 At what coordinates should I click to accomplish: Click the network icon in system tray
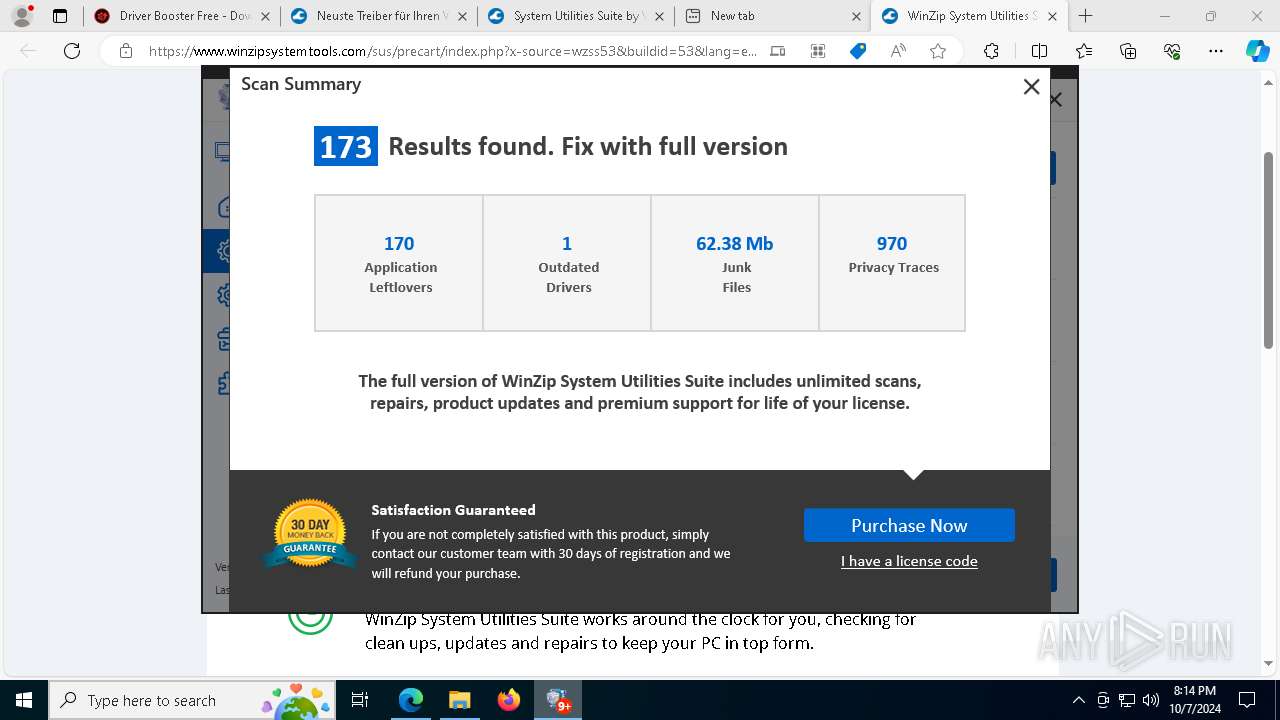(x=1127, y=700)
